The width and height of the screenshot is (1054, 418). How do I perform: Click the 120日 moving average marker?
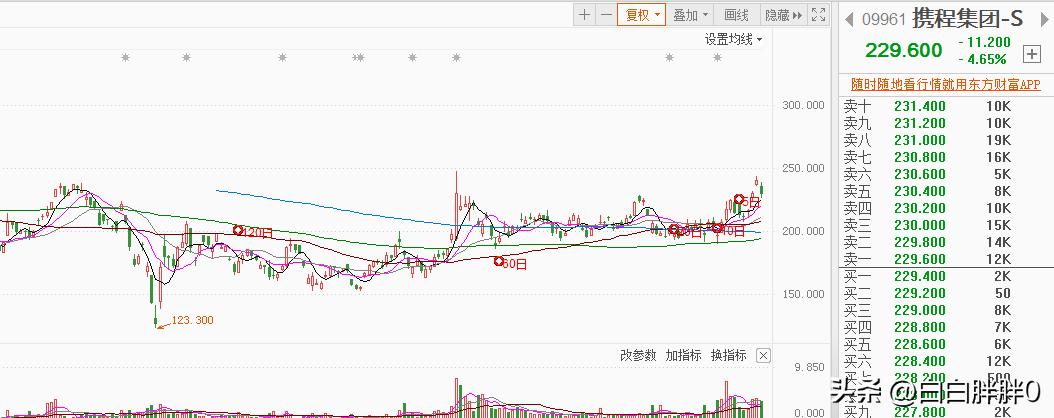click(253, 233)
